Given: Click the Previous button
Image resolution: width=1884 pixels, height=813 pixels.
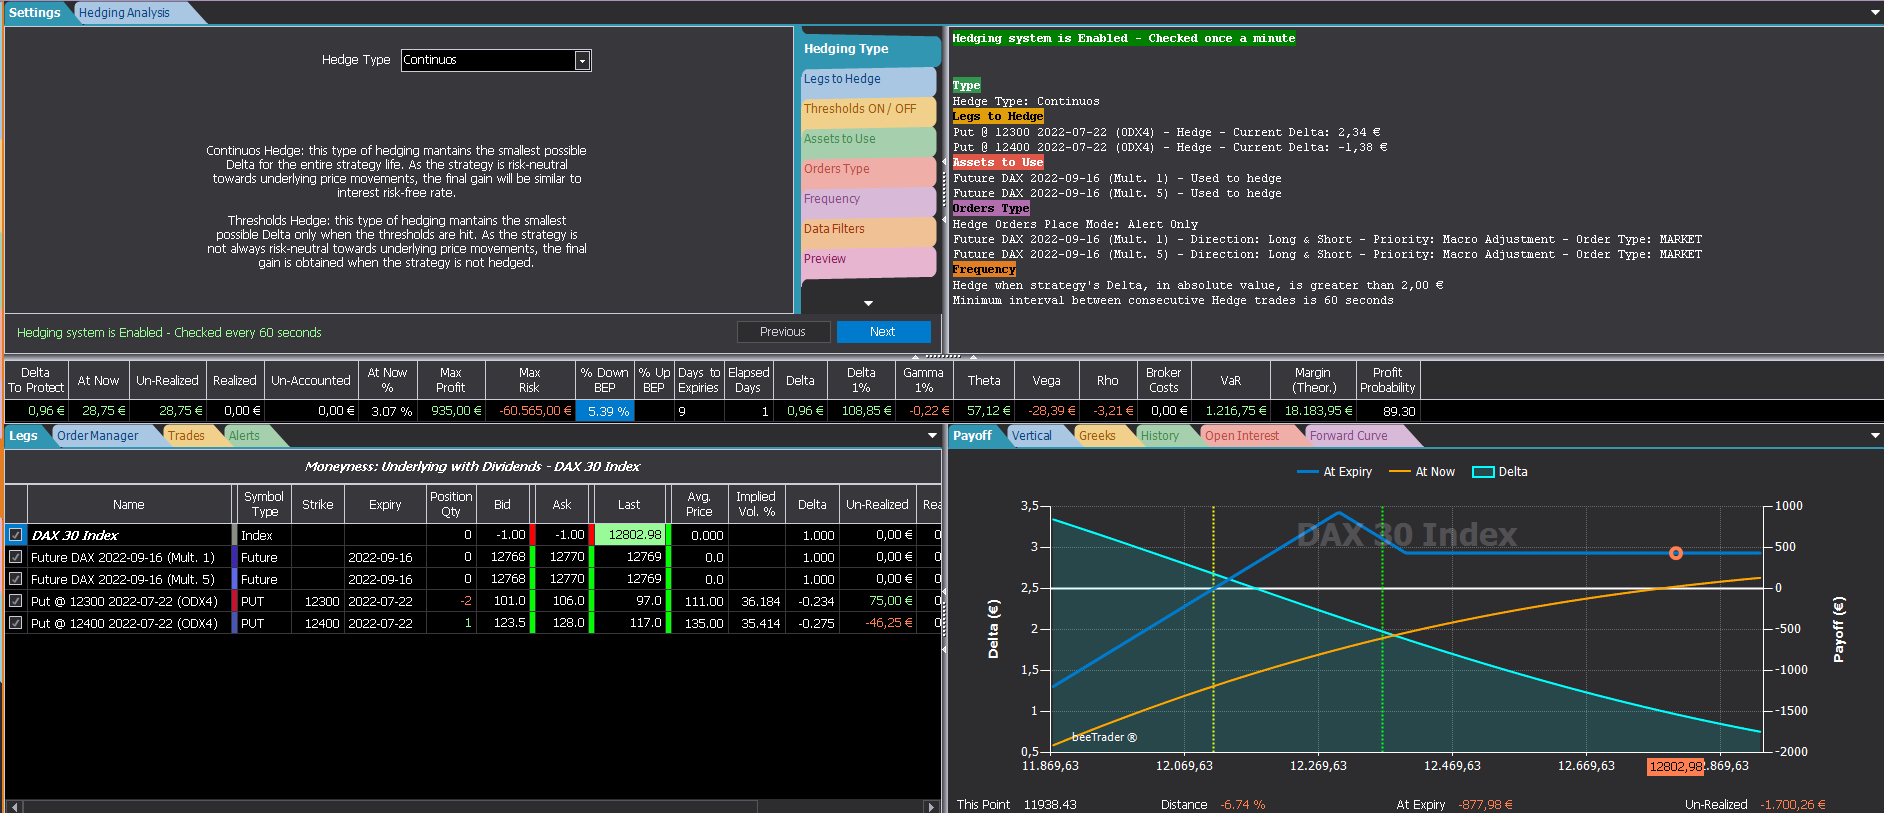Looking at the screenshot, I should (x=783, y=332).
